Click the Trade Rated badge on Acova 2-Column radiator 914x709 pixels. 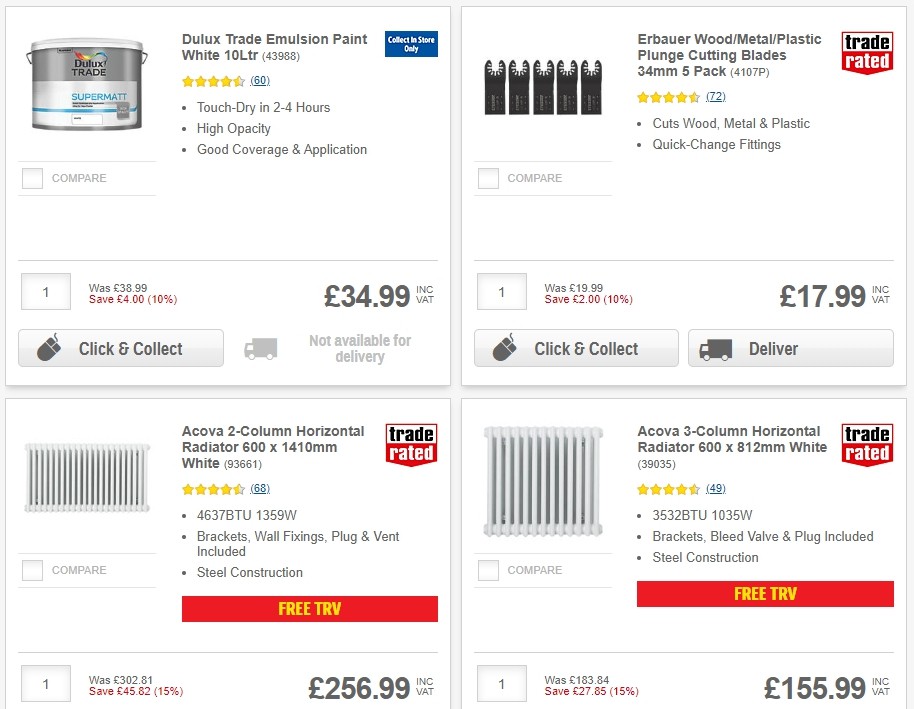coord(411,443)
